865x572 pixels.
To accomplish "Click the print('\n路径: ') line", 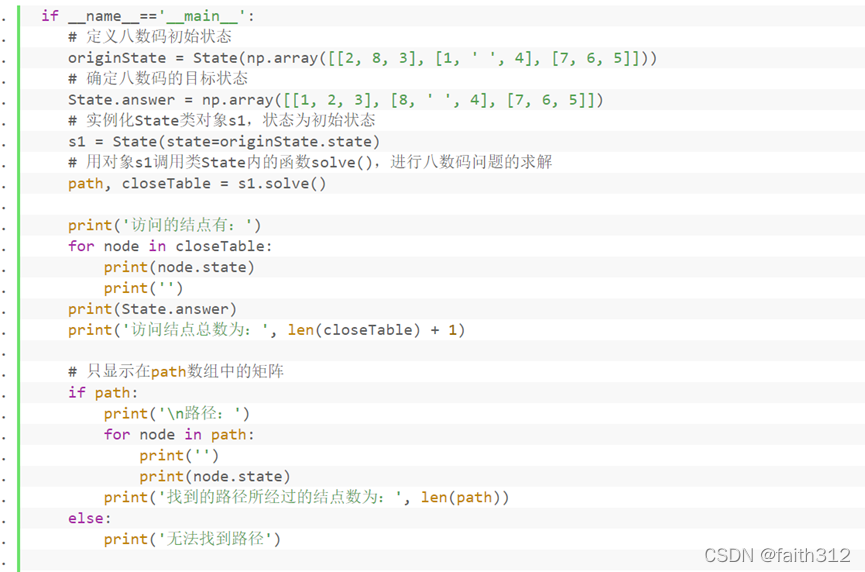I will [x=177, y=414].
